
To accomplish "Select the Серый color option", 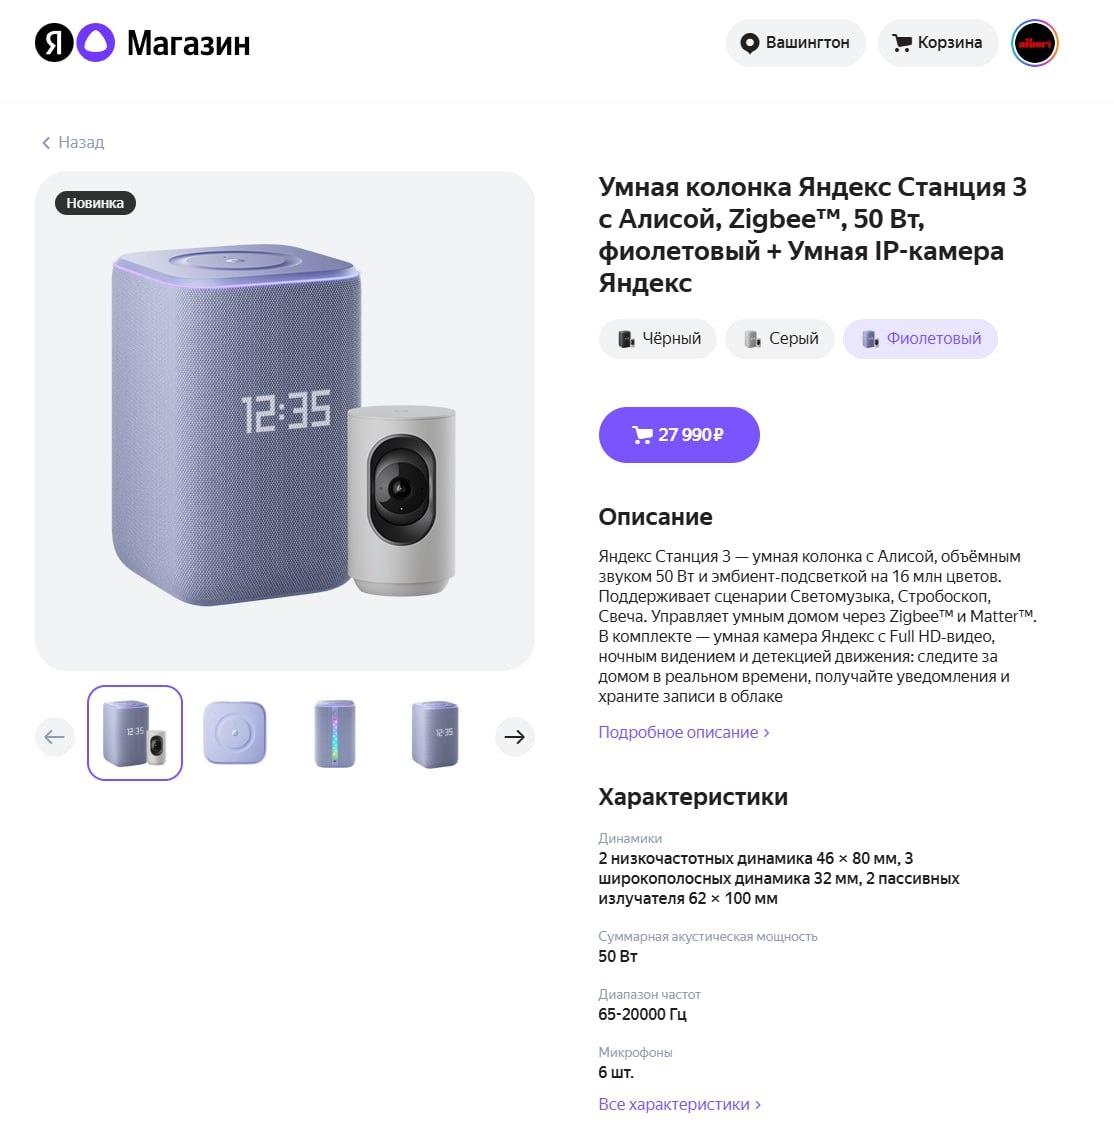I will pyautogui.click(x=779, y=339).
